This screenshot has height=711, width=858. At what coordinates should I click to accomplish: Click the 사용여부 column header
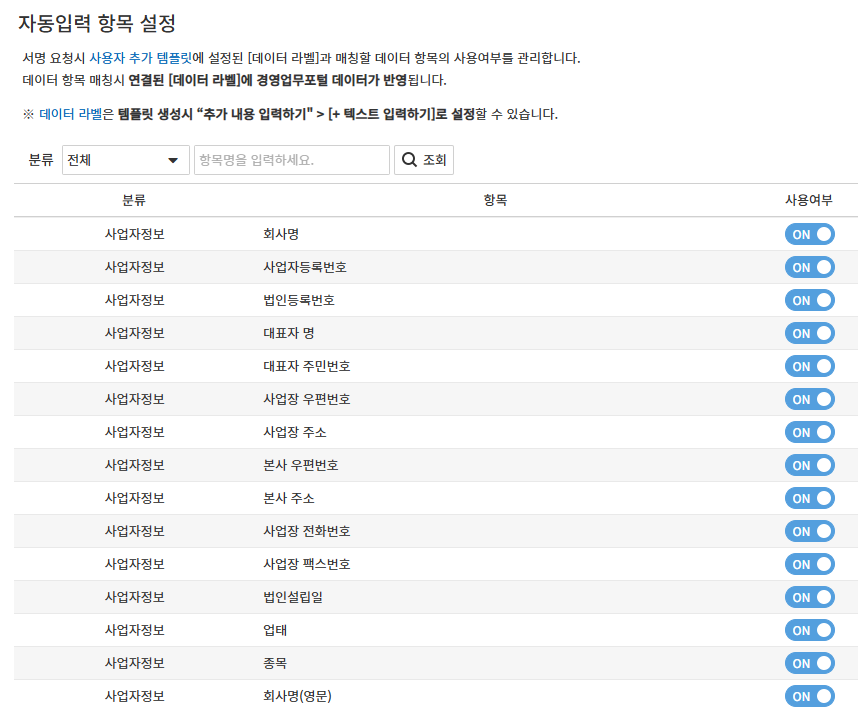point(808,200)
